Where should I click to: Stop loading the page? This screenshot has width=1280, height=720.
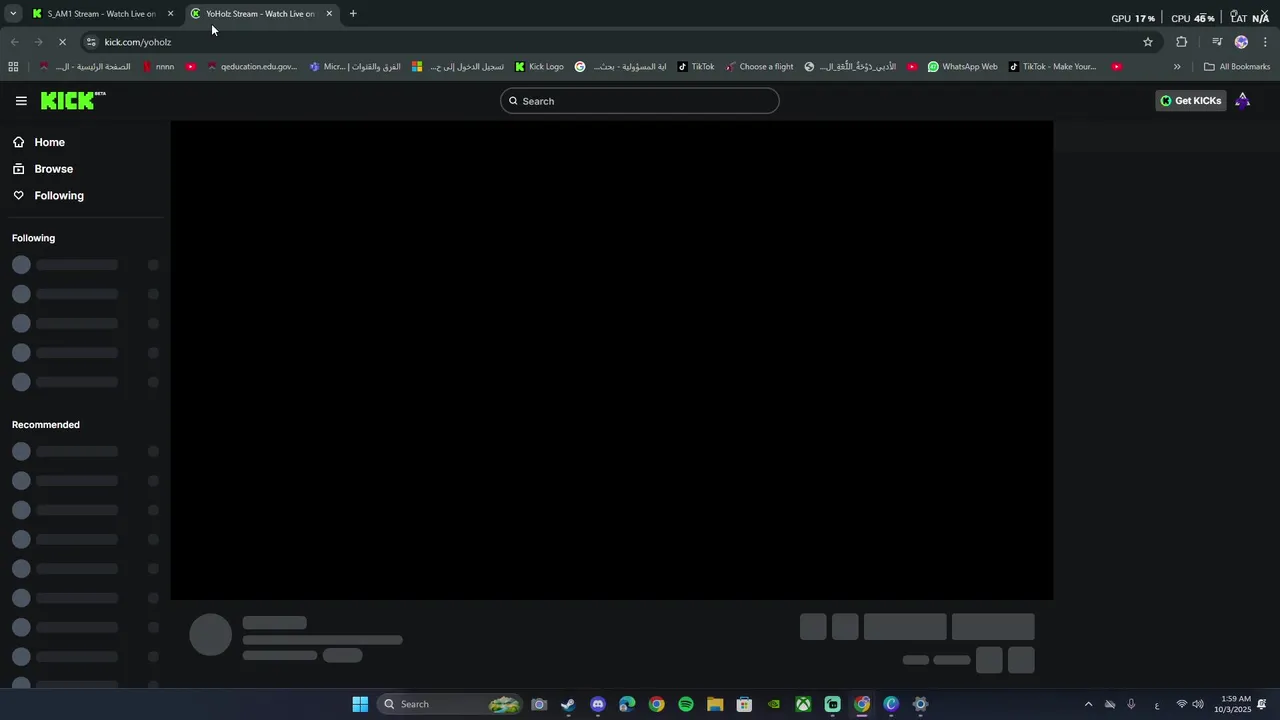pos(62,42)
